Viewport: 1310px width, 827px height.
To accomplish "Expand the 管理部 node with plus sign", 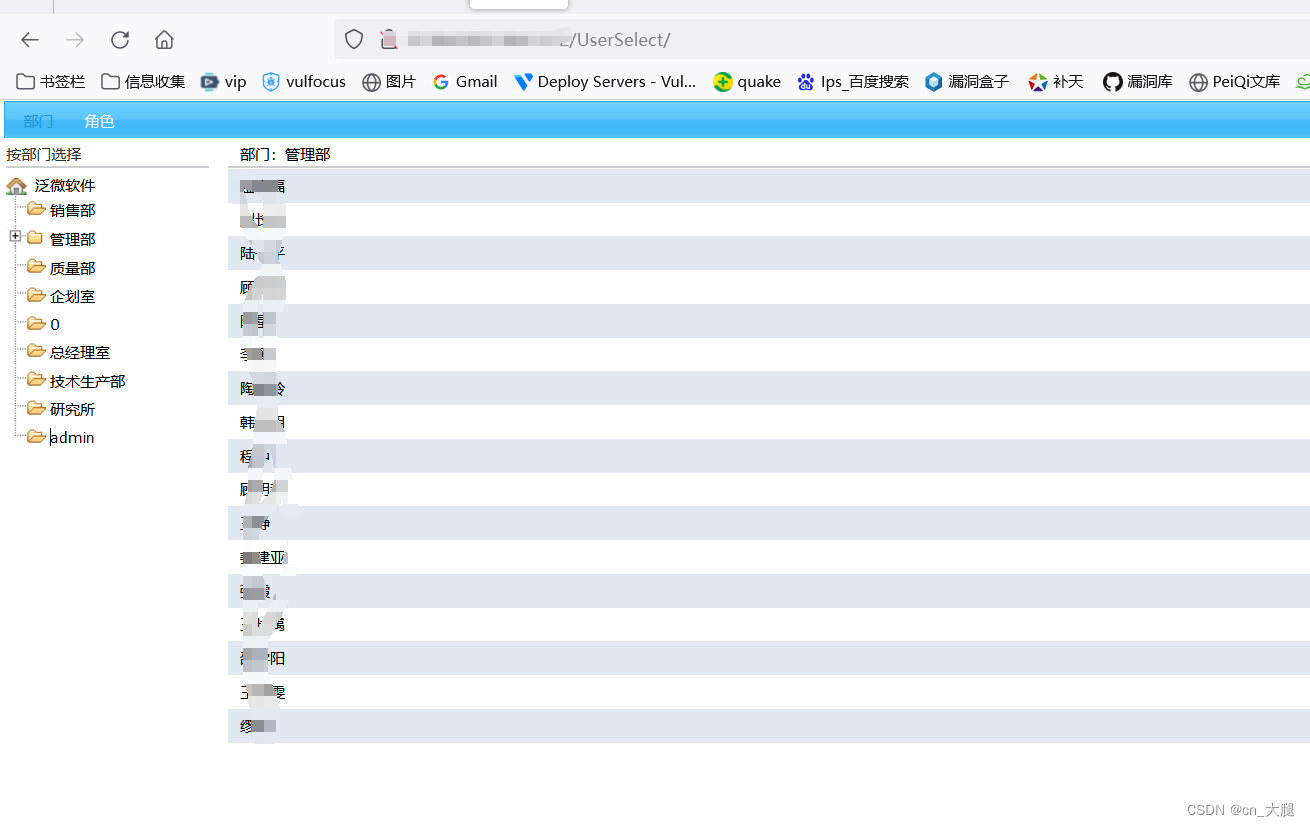I will pyautogui.click(x=15, y=236).
